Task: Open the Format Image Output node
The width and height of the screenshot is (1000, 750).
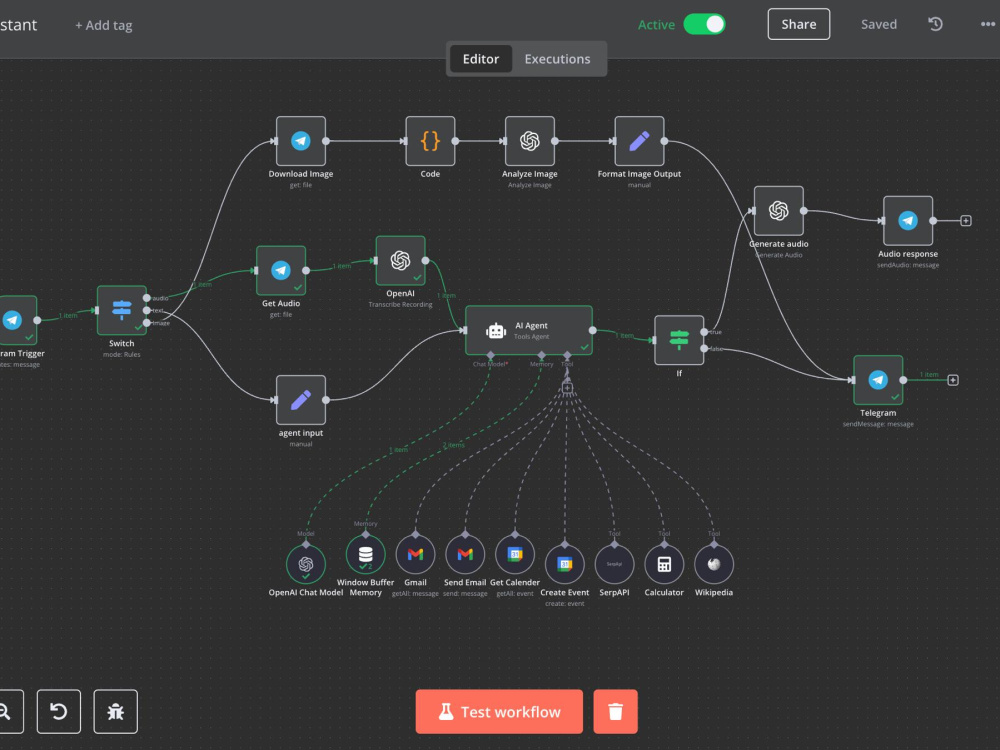Action: 639,141
